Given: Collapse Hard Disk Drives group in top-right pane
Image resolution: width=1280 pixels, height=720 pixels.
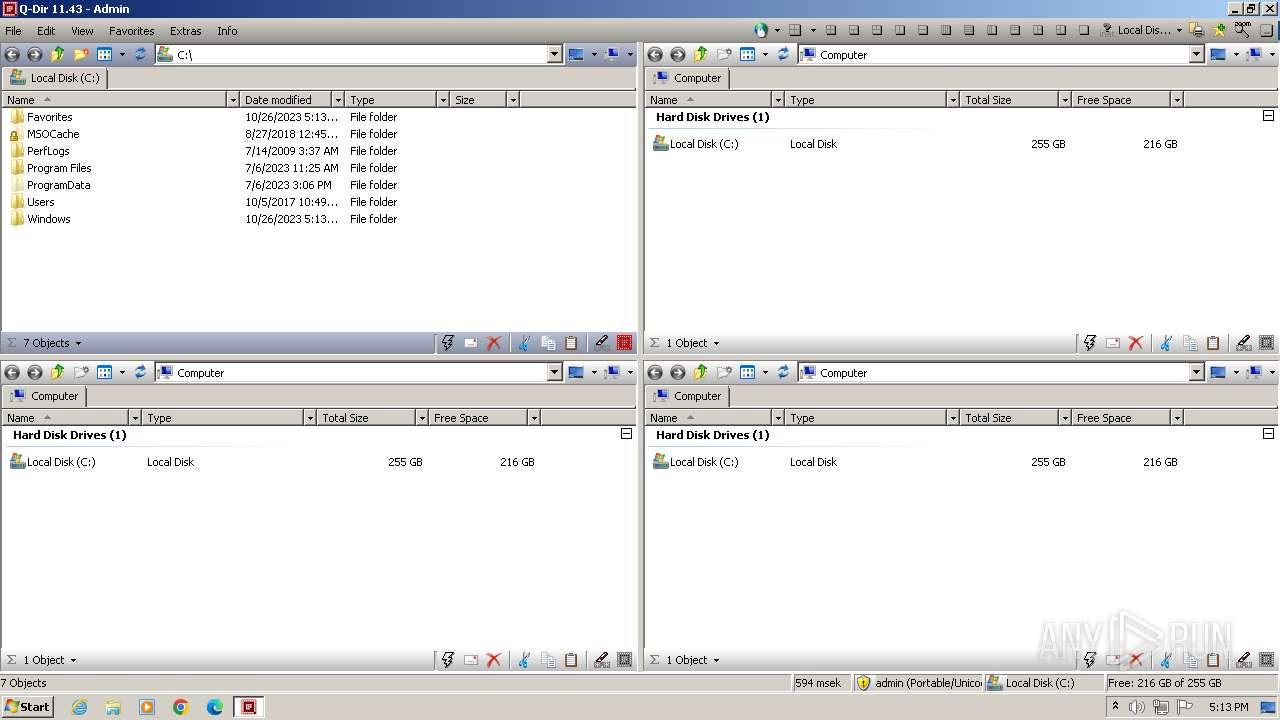Looking at the screenshot, I should coord(1268,116).
